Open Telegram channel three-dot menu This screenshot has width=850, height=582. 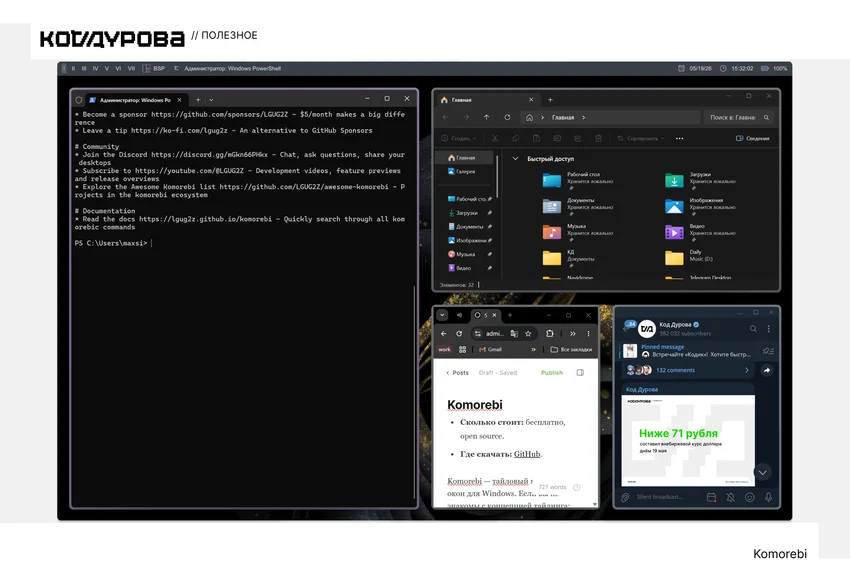(769, 329)
